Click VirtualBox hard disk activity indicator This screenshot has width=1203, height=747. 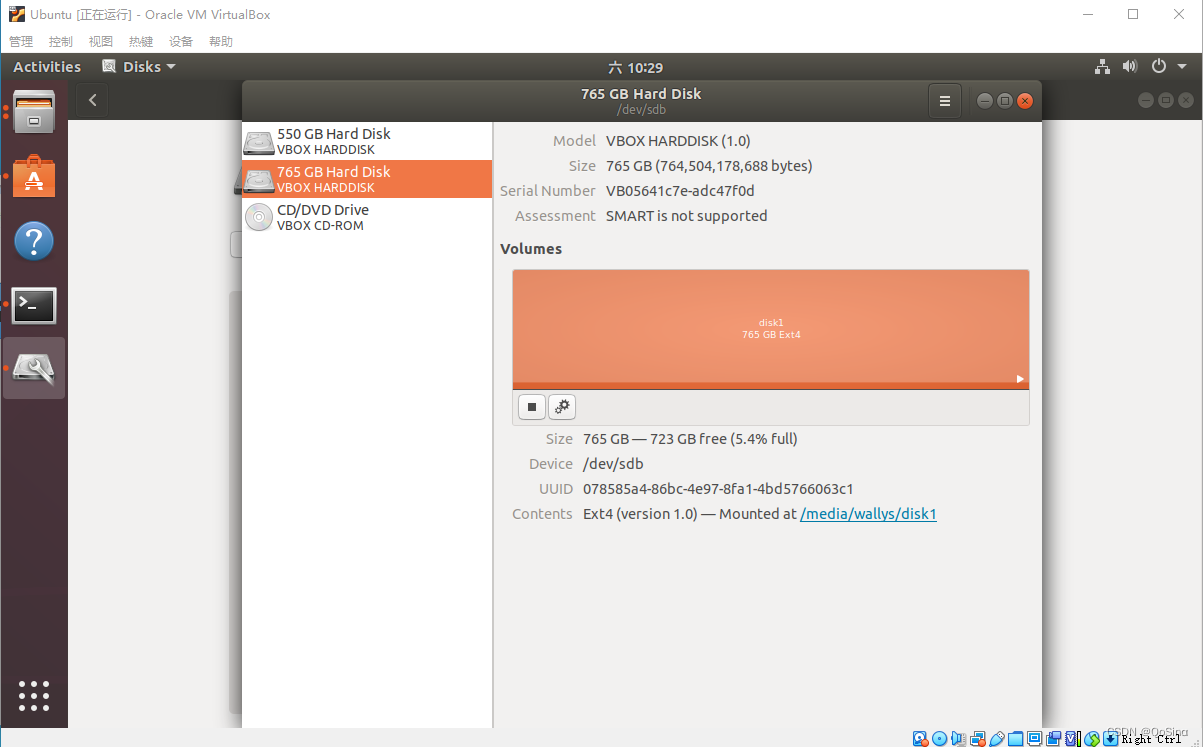pyautogui.click(x=920, y=738)
